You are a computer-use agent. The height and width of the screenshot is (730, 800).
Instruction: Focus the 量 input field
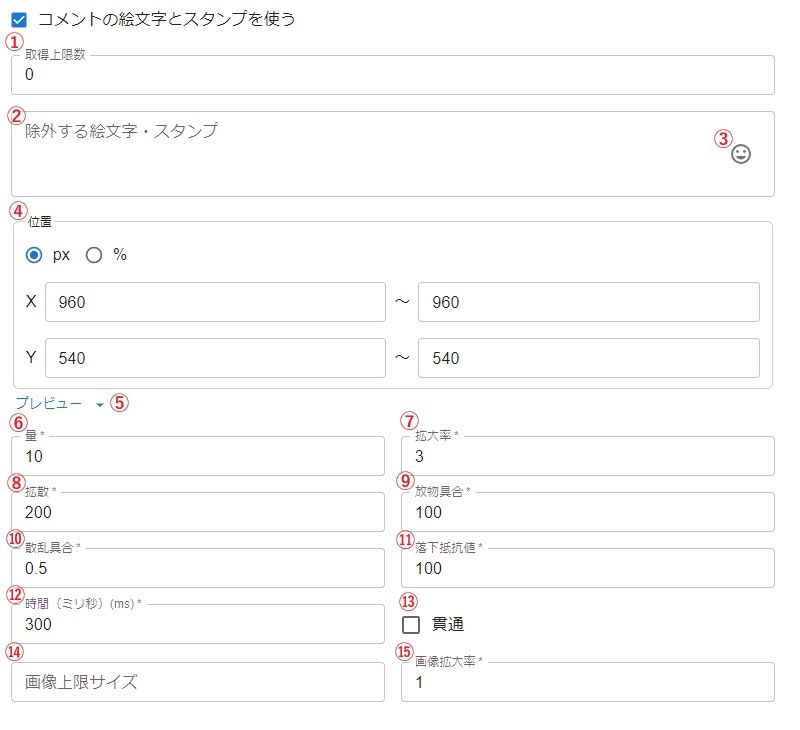198,456
